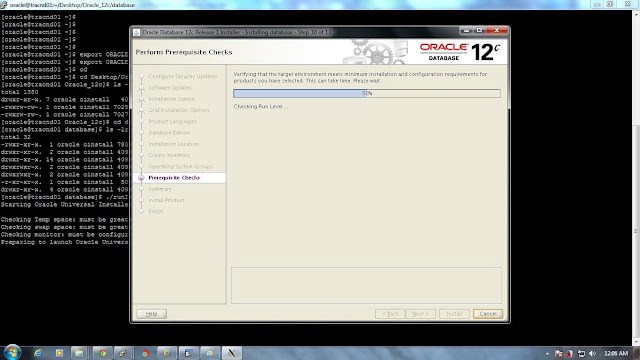Click the network tray icon

(x=582, y=353)
